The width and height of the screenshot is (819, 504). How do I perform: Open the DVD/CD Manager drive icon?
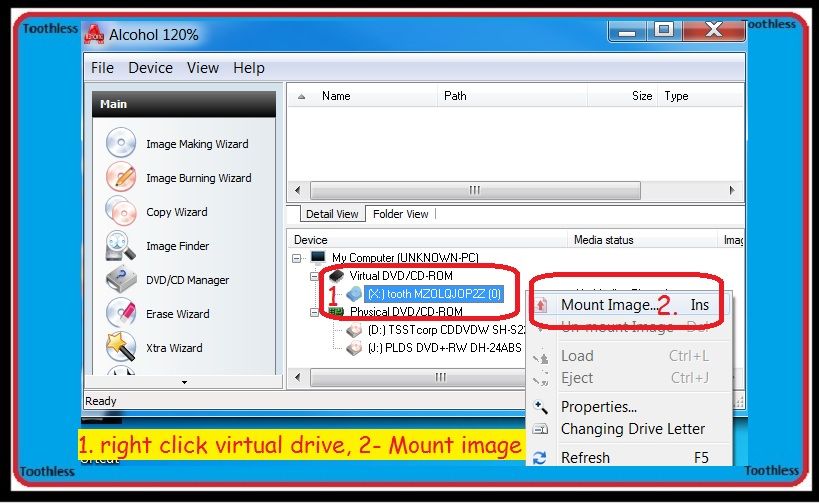[x=121, y=279]
